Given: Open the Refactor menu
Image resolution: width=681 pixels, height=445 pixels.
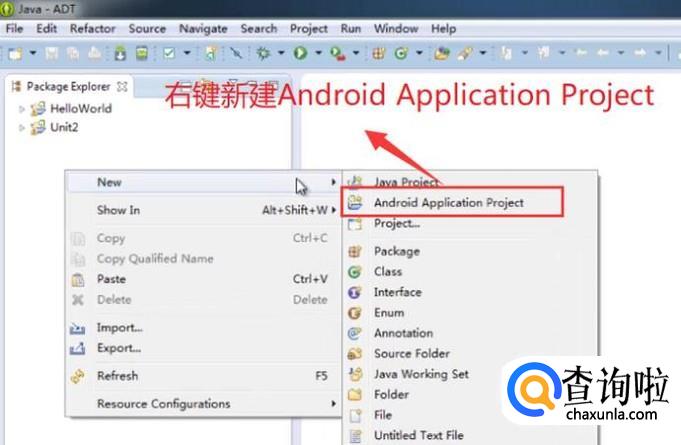Looking at the screenshot, I should (x=93, y=29).
